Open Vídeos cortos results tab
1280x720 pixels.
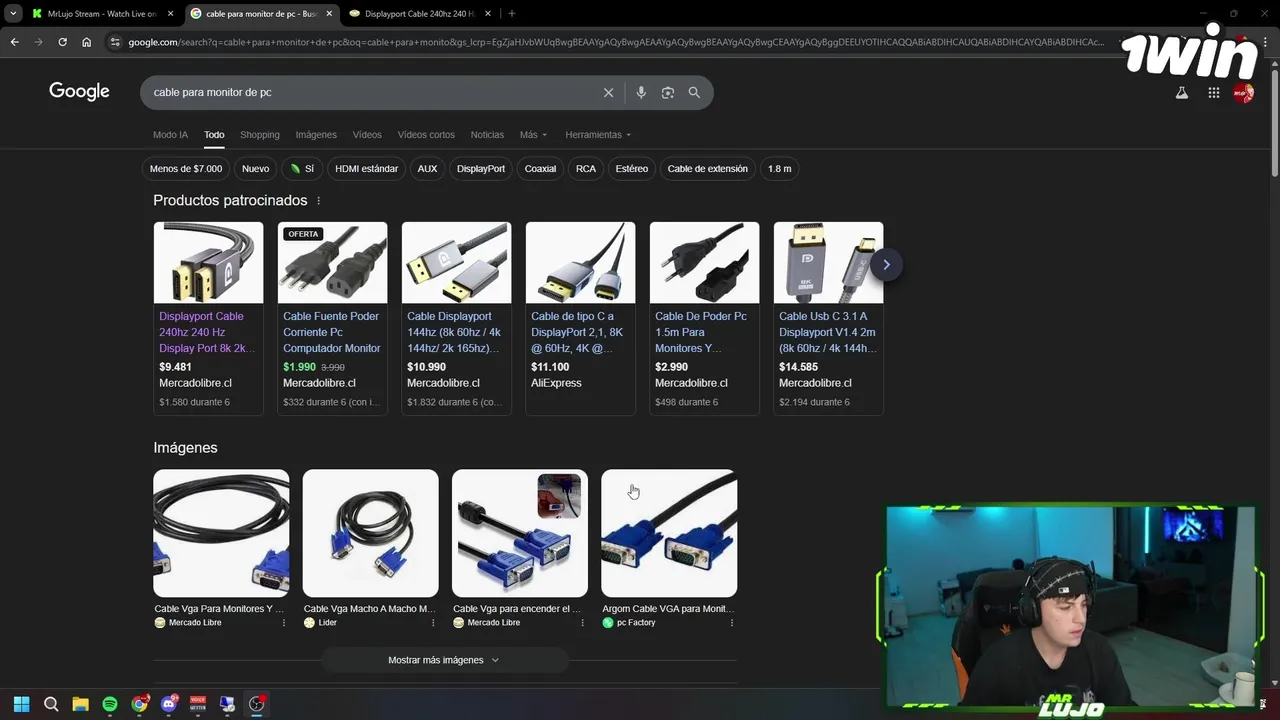426,134
